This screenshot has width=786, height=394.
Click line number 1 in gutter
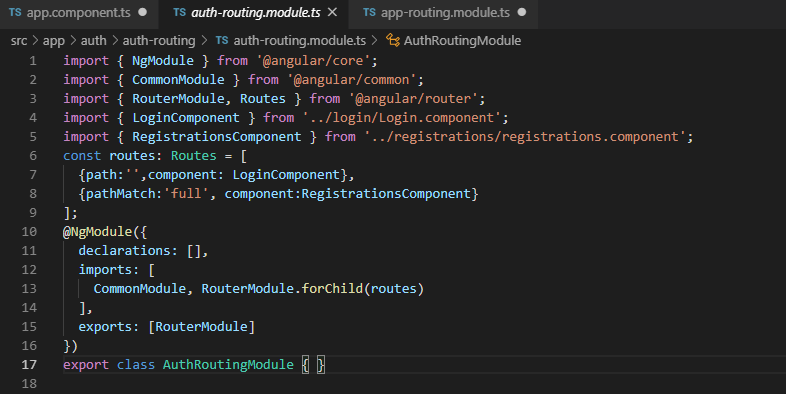pos(33,61)
